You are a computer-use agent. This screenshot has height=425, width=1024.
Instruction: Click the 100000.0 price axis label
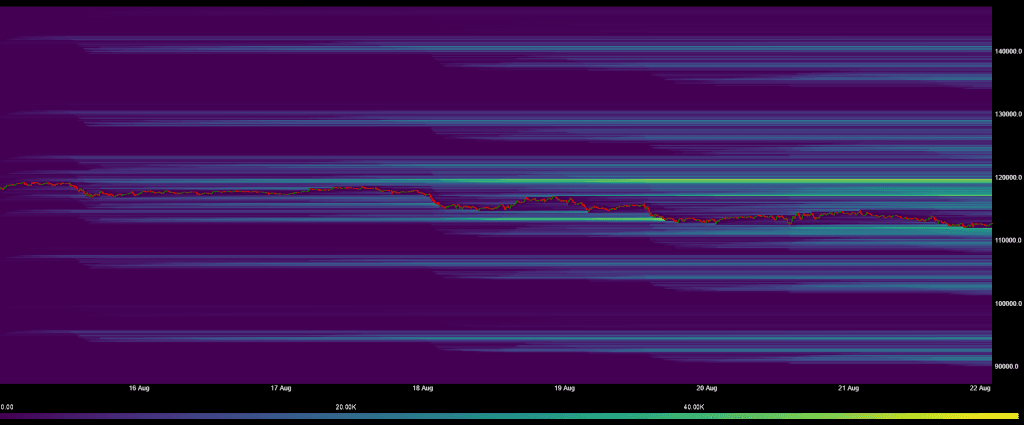pyautogui.click(x=1008, y=304)
